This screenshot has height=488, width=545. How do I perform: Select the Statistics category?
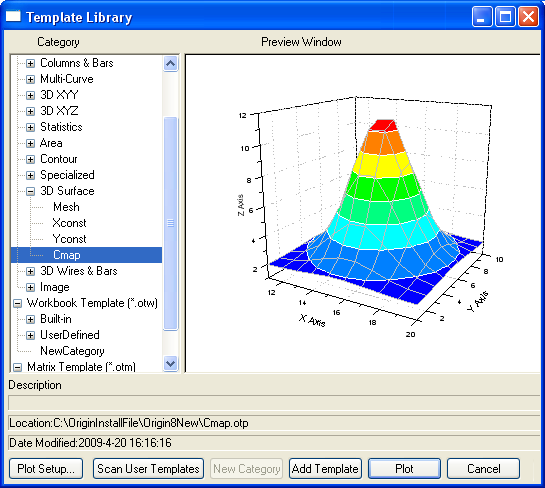coord(61,127)
